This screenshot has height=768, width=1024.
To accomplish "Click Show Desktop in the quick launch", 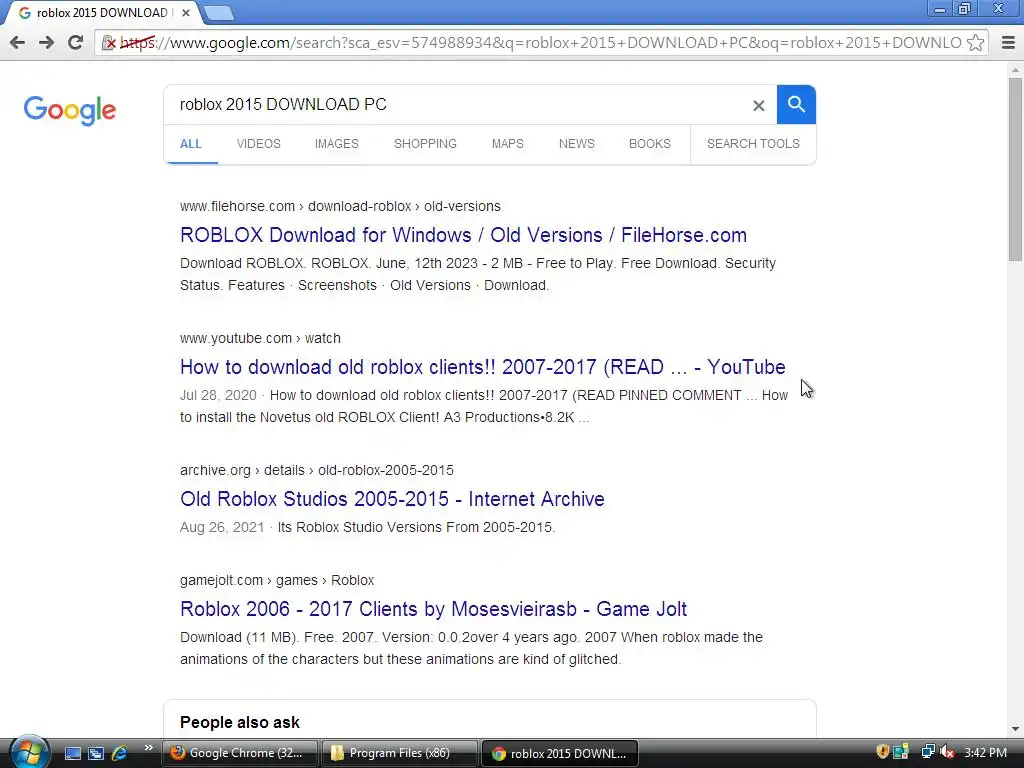I will [72, 753].
